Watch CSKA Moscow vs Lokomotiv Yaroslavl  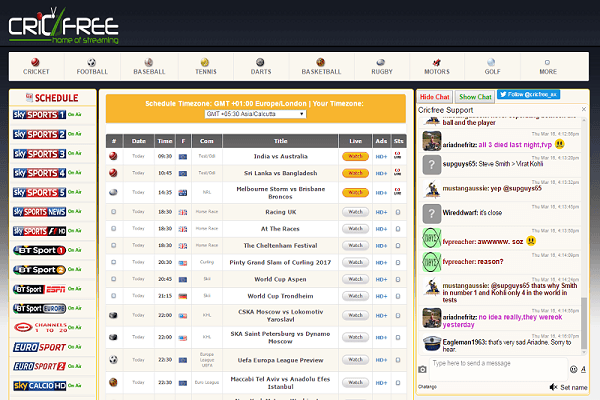[355, 315]
